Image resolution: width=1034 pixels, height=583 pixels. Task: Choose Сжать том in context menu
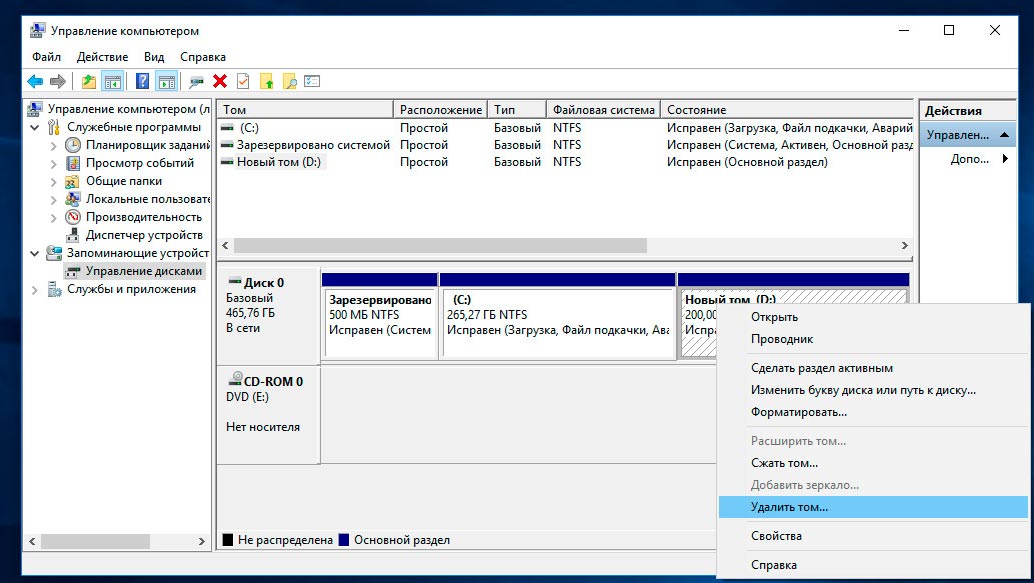coord(784,463)
